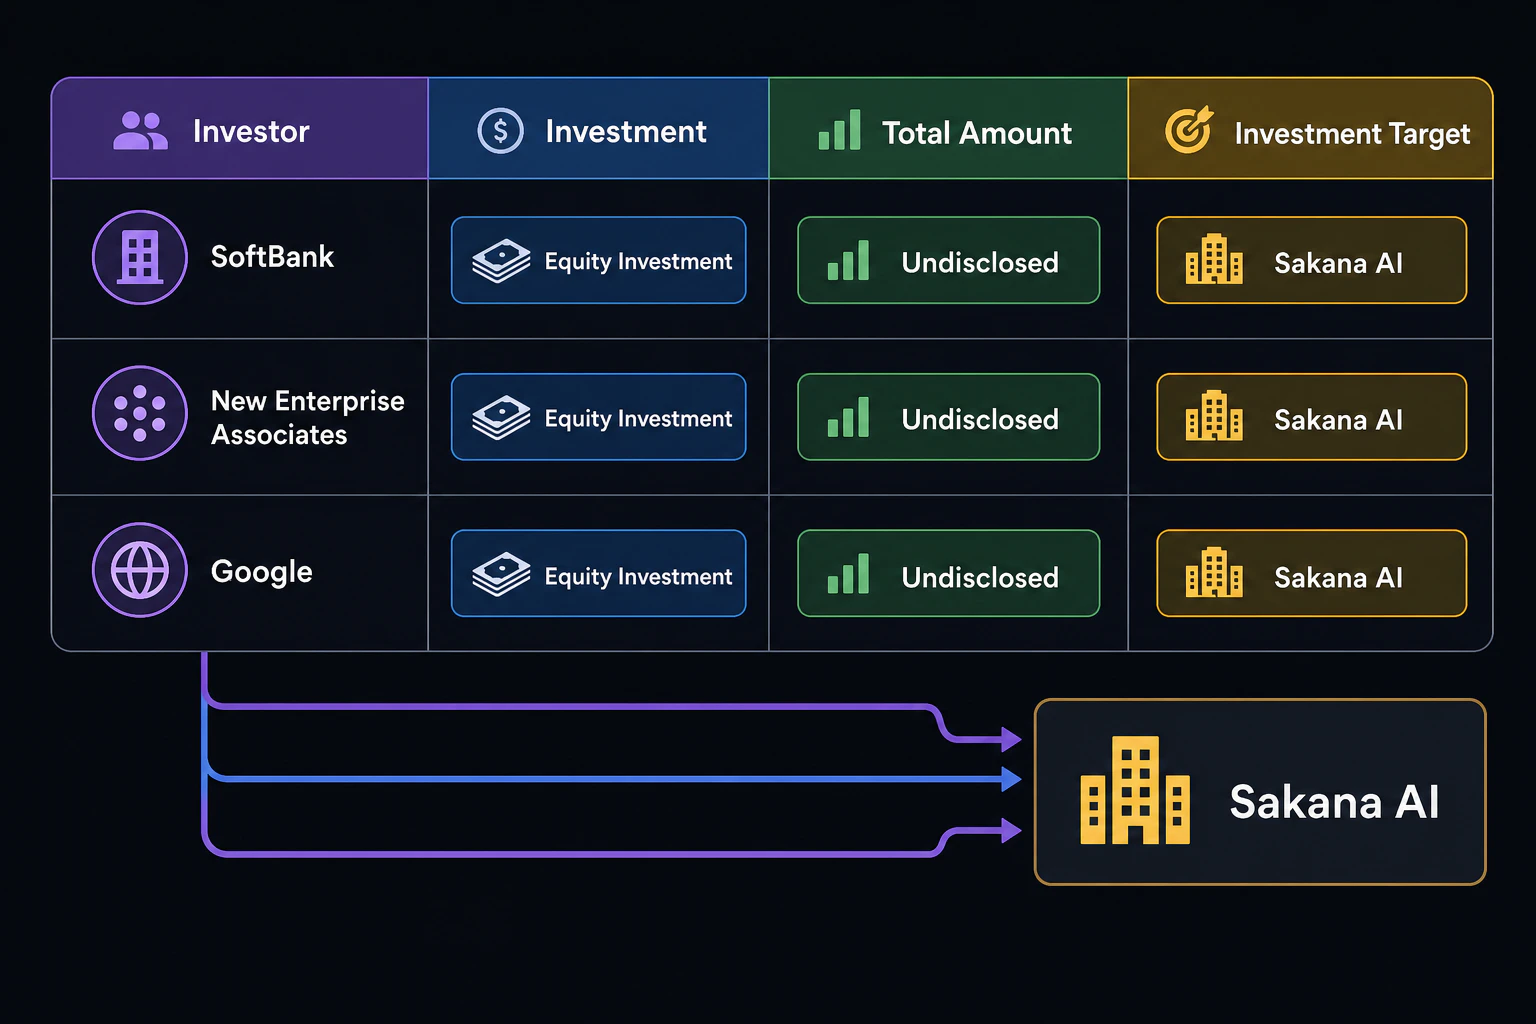The height and width of the screenshot is (1024, 1536).
Task: Click the money stack icon in New Enterprise Associates row
Action: [x=501, y=418]
